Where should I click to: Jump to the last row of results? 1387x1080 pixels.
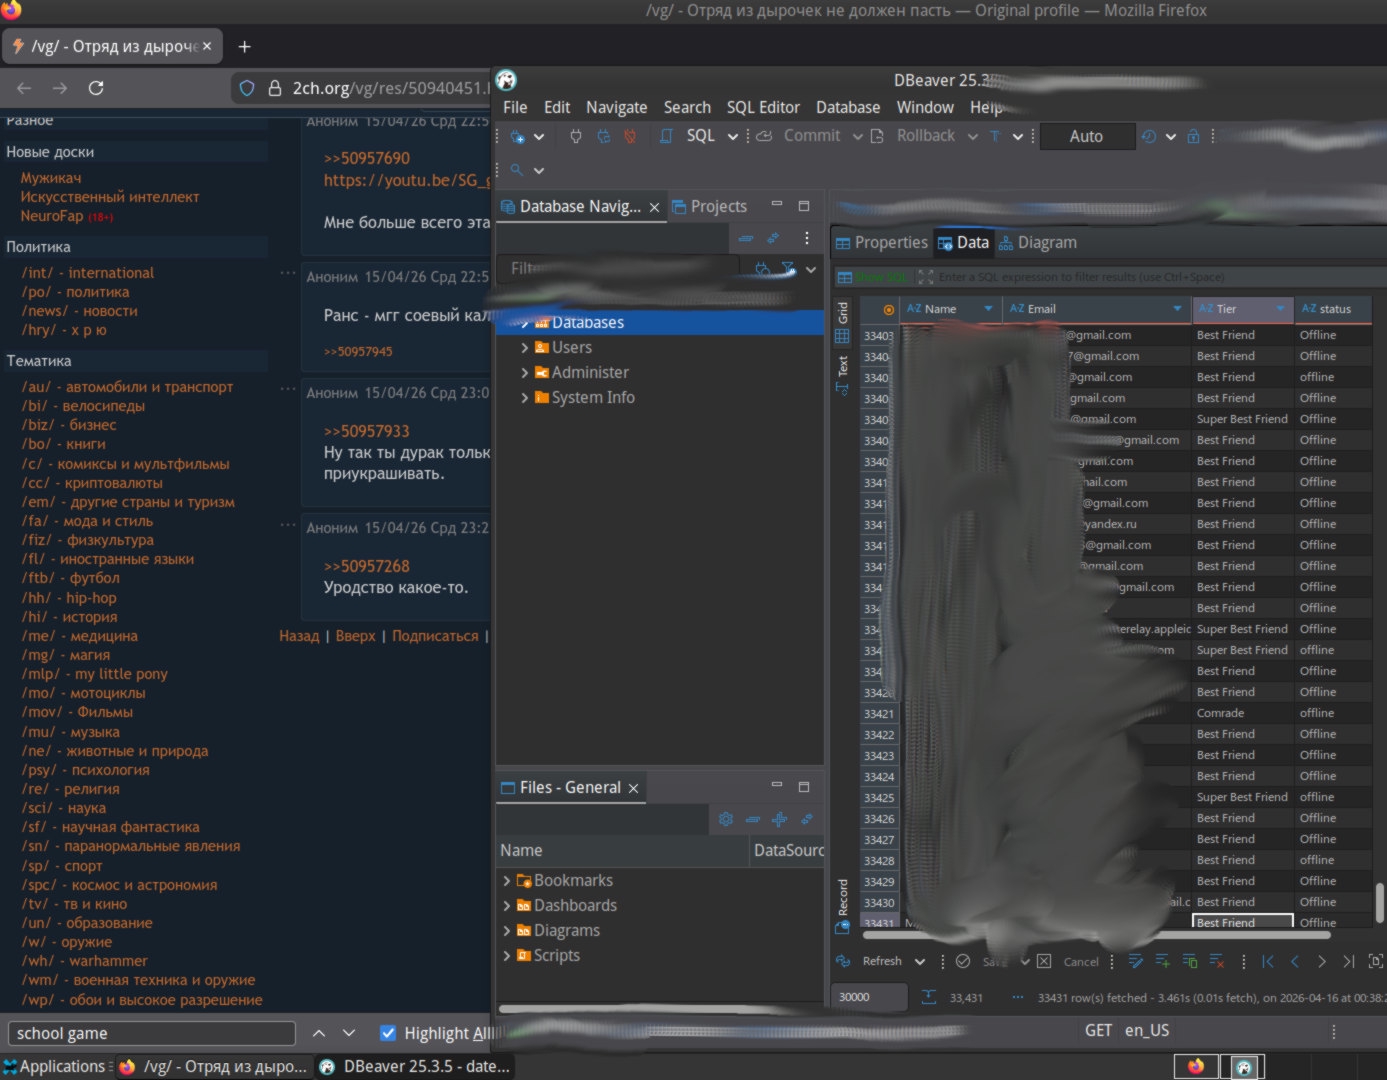pyautogui.click(x=1349, y=961)
